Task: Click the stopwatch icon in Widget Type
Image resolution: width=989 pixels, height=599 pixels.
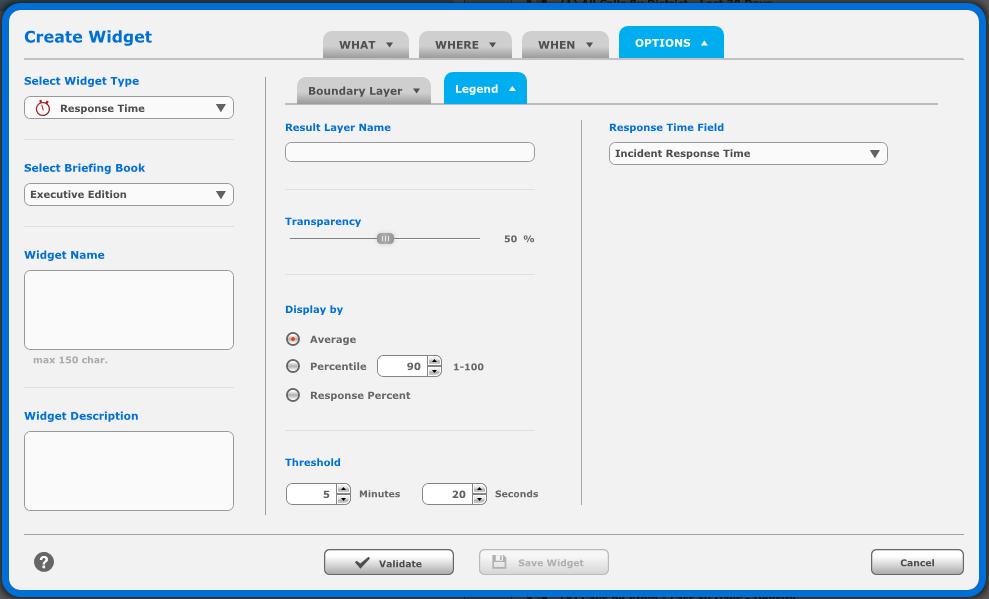Action: [x=43, y=108]
